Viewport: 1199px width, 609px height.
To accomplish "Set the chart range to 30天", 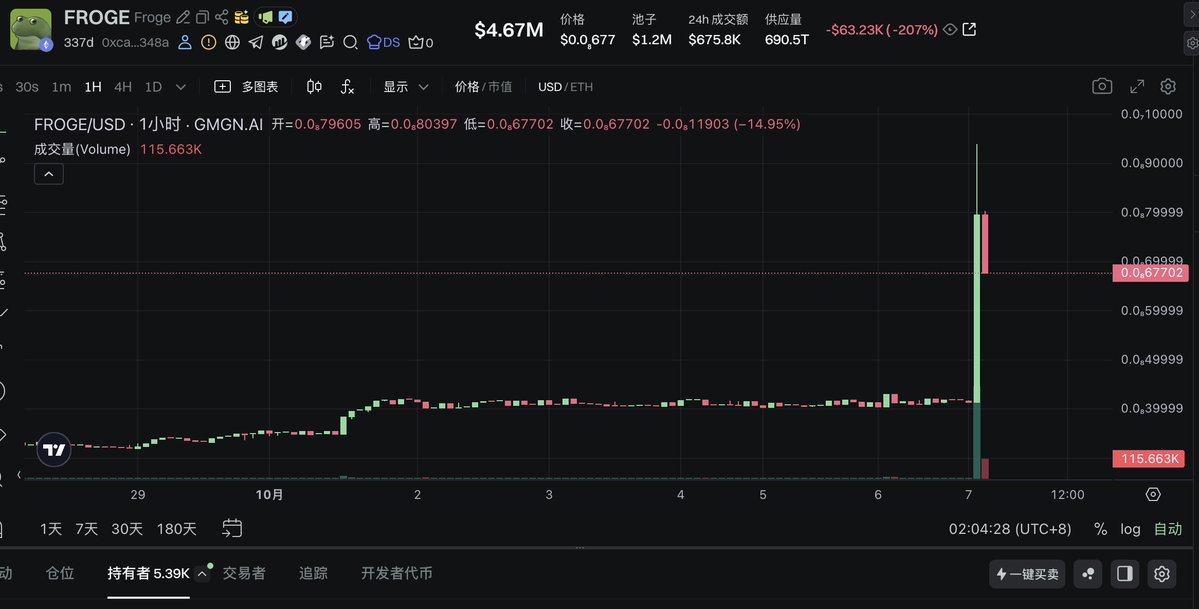I will click(127, 529).
